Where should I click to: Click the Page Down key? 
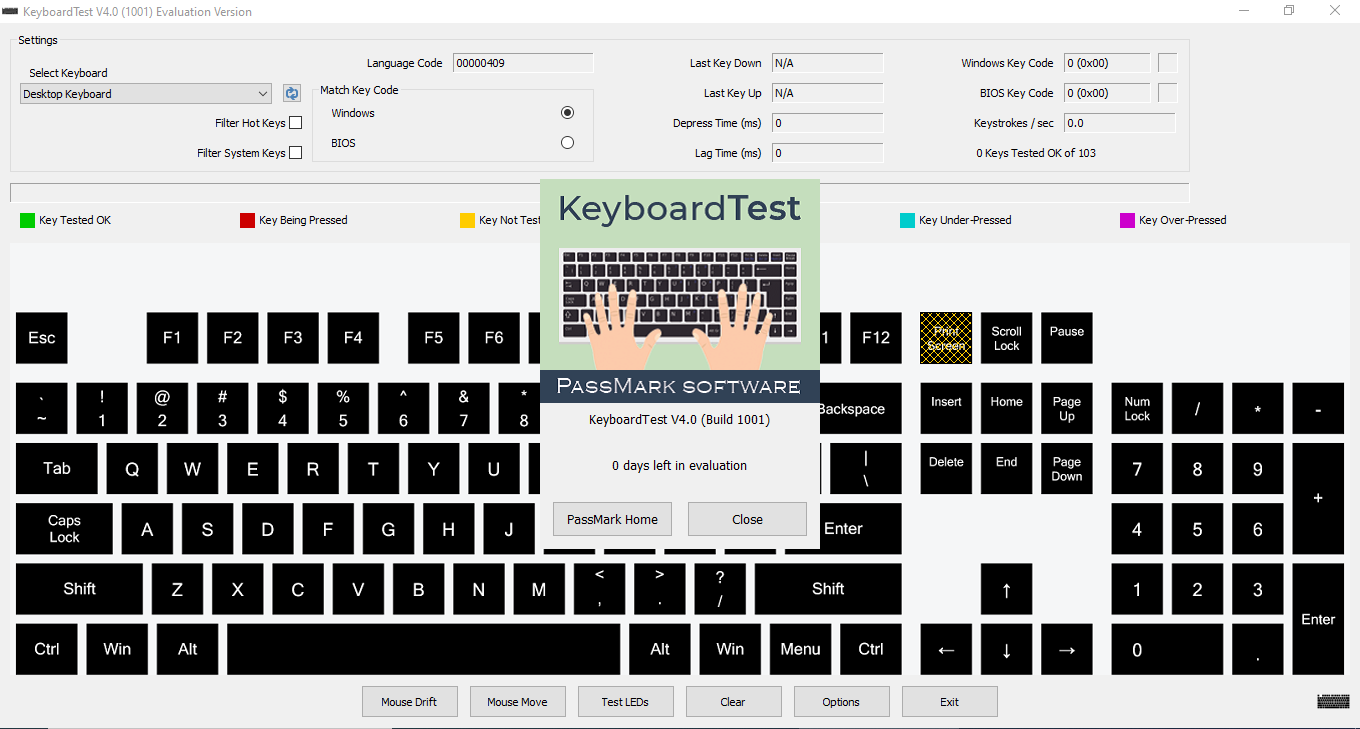point(1066,468)
